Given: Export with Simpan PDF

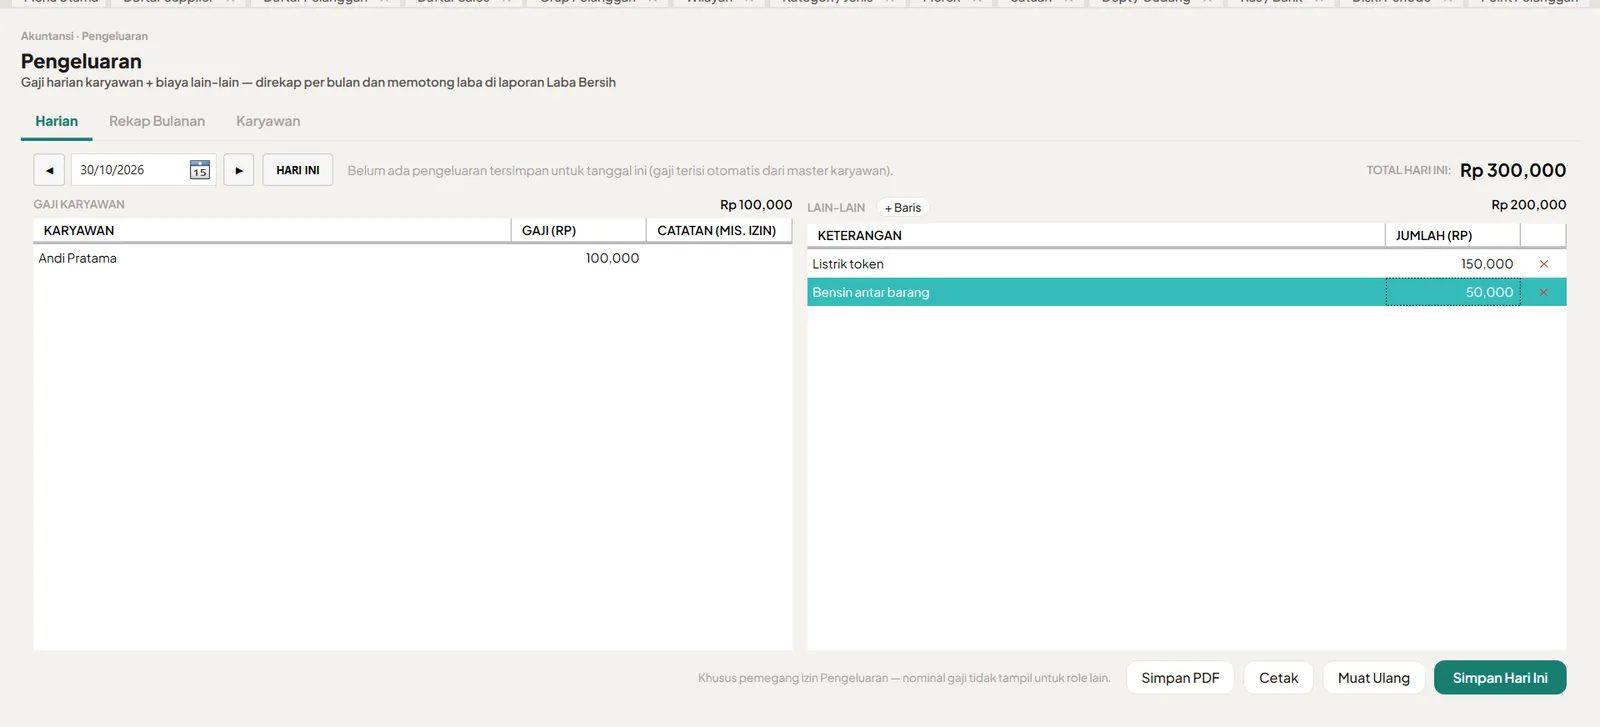Looking at the screenshot, I should pyautogui.click(x=1180, y=678).
